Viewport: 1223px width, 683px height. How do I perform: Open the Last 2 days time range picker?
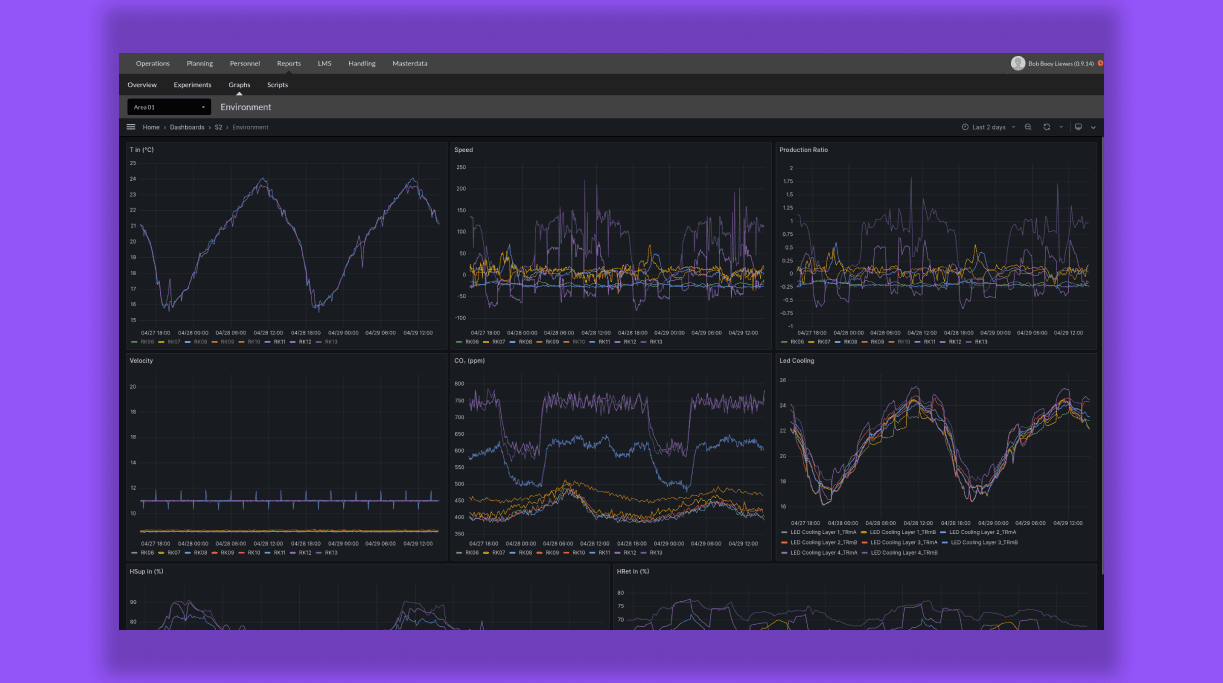click(x=989, y=127)
